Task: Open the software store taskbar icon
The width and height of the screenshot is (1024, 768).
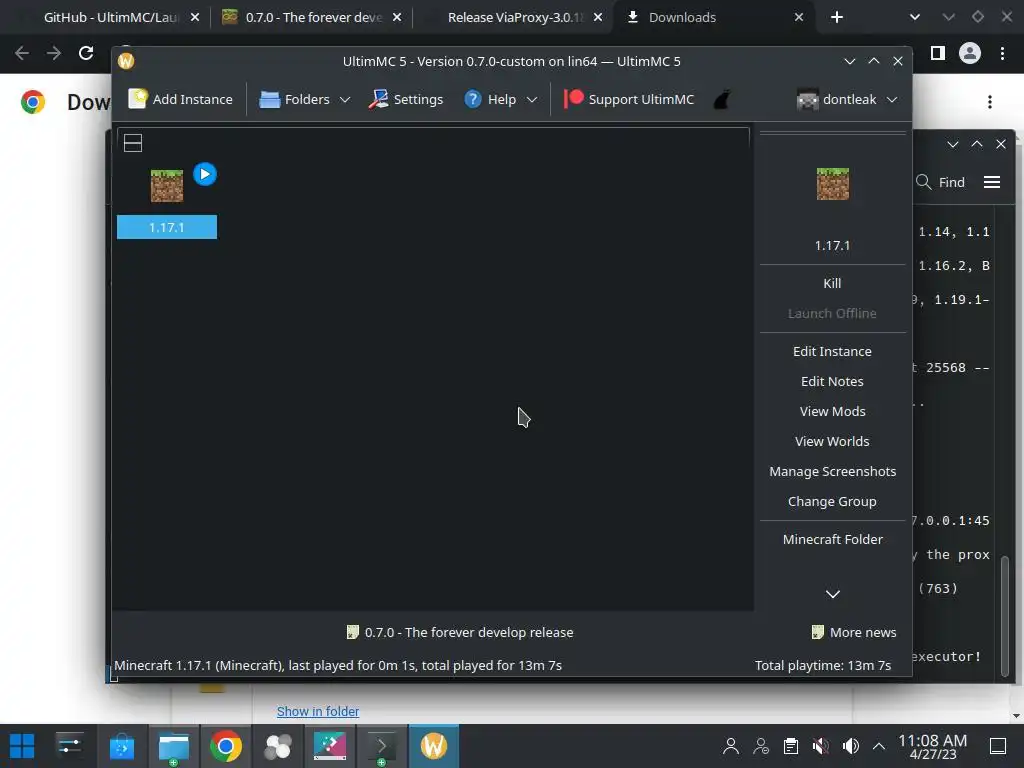Action: click(x=121, y=746)
